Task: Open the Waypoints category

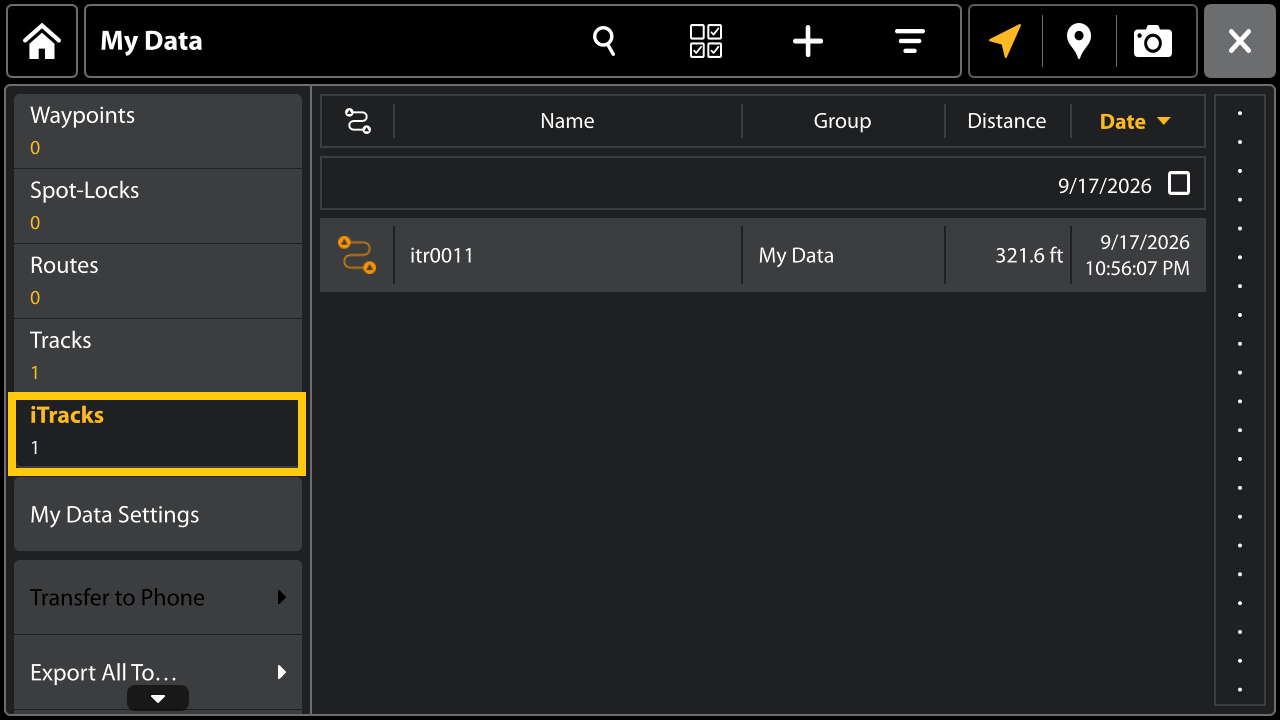Action: click(x=158, y=131)
